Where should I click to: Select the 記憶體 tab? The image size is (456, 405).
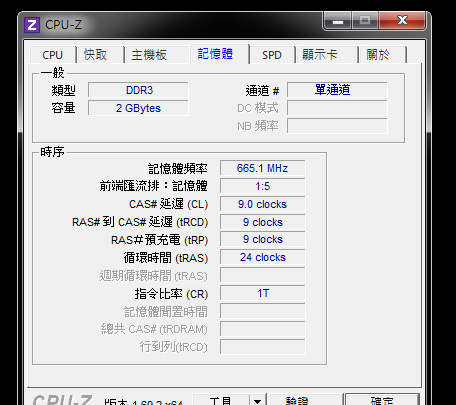click(219, 54)
